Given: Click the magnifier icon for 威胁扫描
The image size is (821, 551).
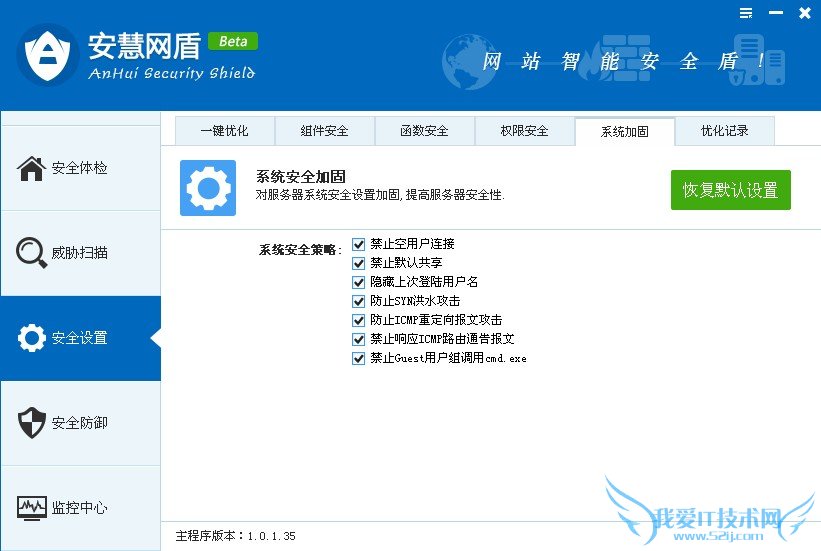Looking at the screenshot, I should coord(31,252).
